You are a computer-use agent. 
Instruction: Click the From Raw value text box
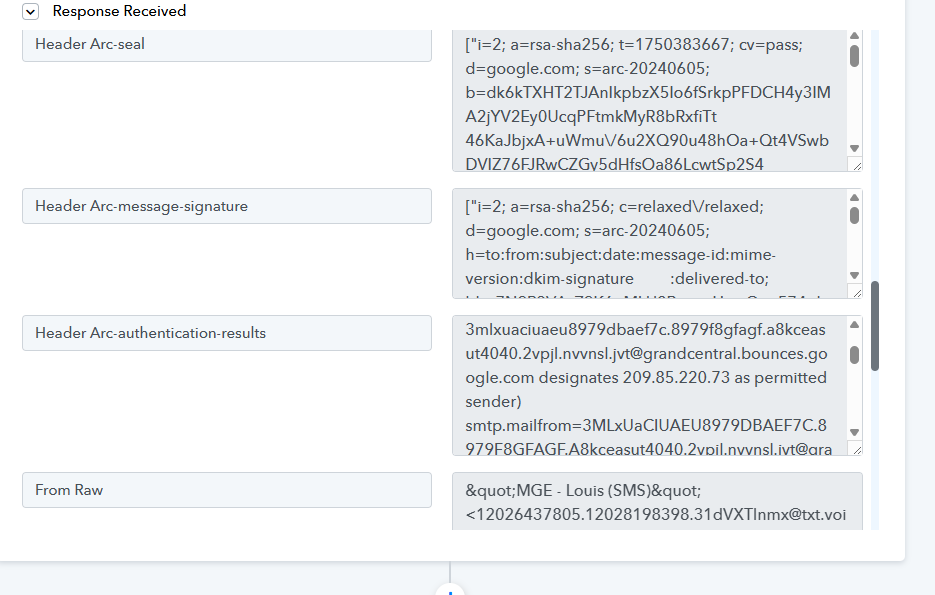(x=657, y=501)
